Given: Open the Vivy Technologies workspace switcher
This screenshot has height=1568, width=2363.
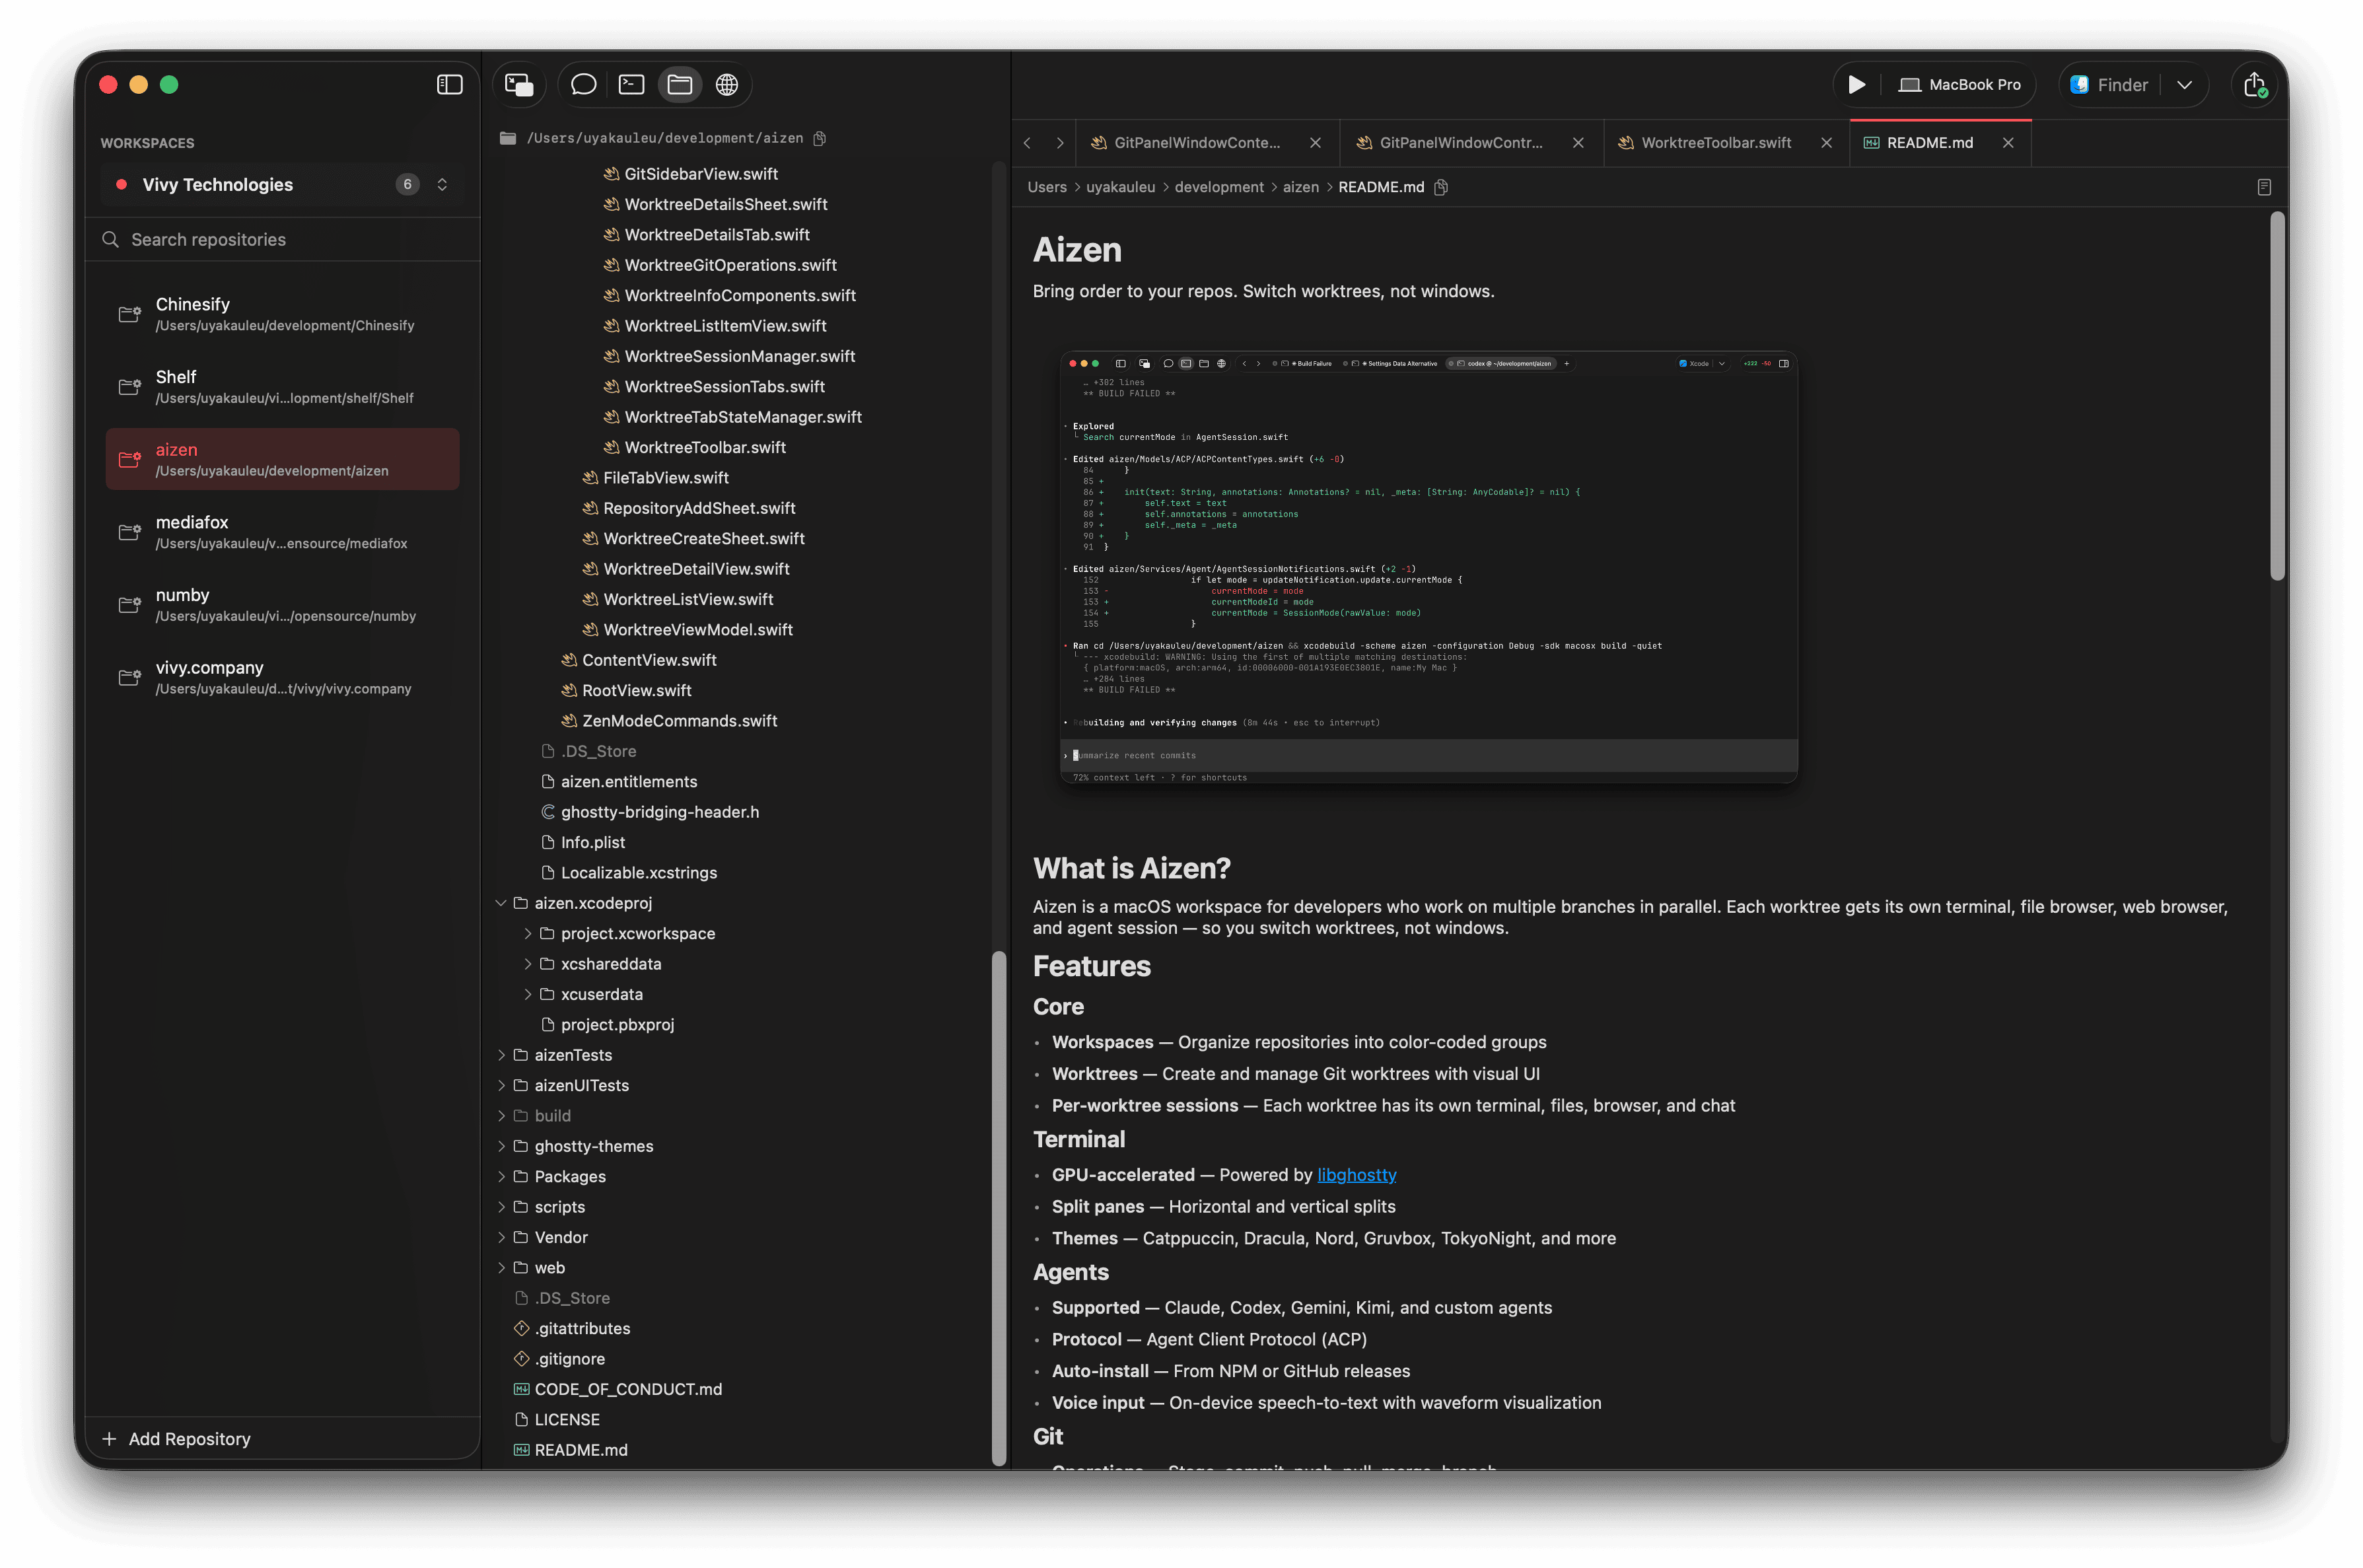Looking at the screenshot, I should pos(441,184).
